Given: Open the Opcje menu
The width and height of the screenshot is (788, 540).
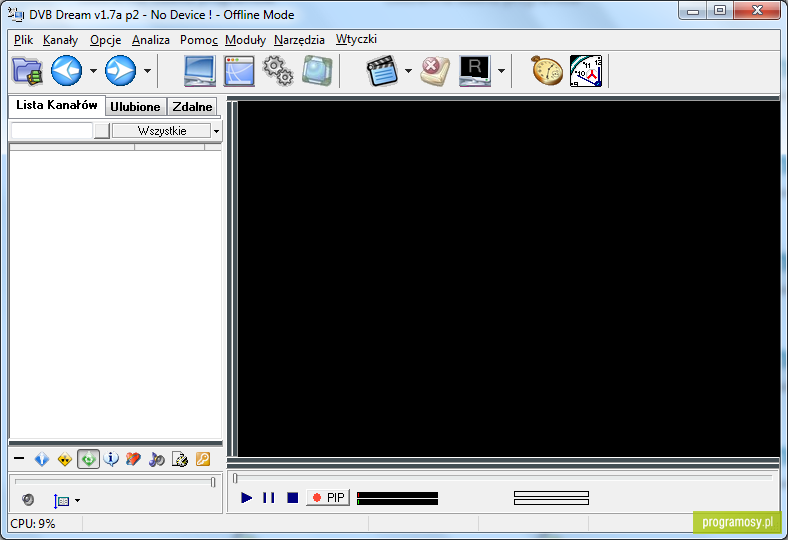Looking at the screenshot, I should [106, 40].
